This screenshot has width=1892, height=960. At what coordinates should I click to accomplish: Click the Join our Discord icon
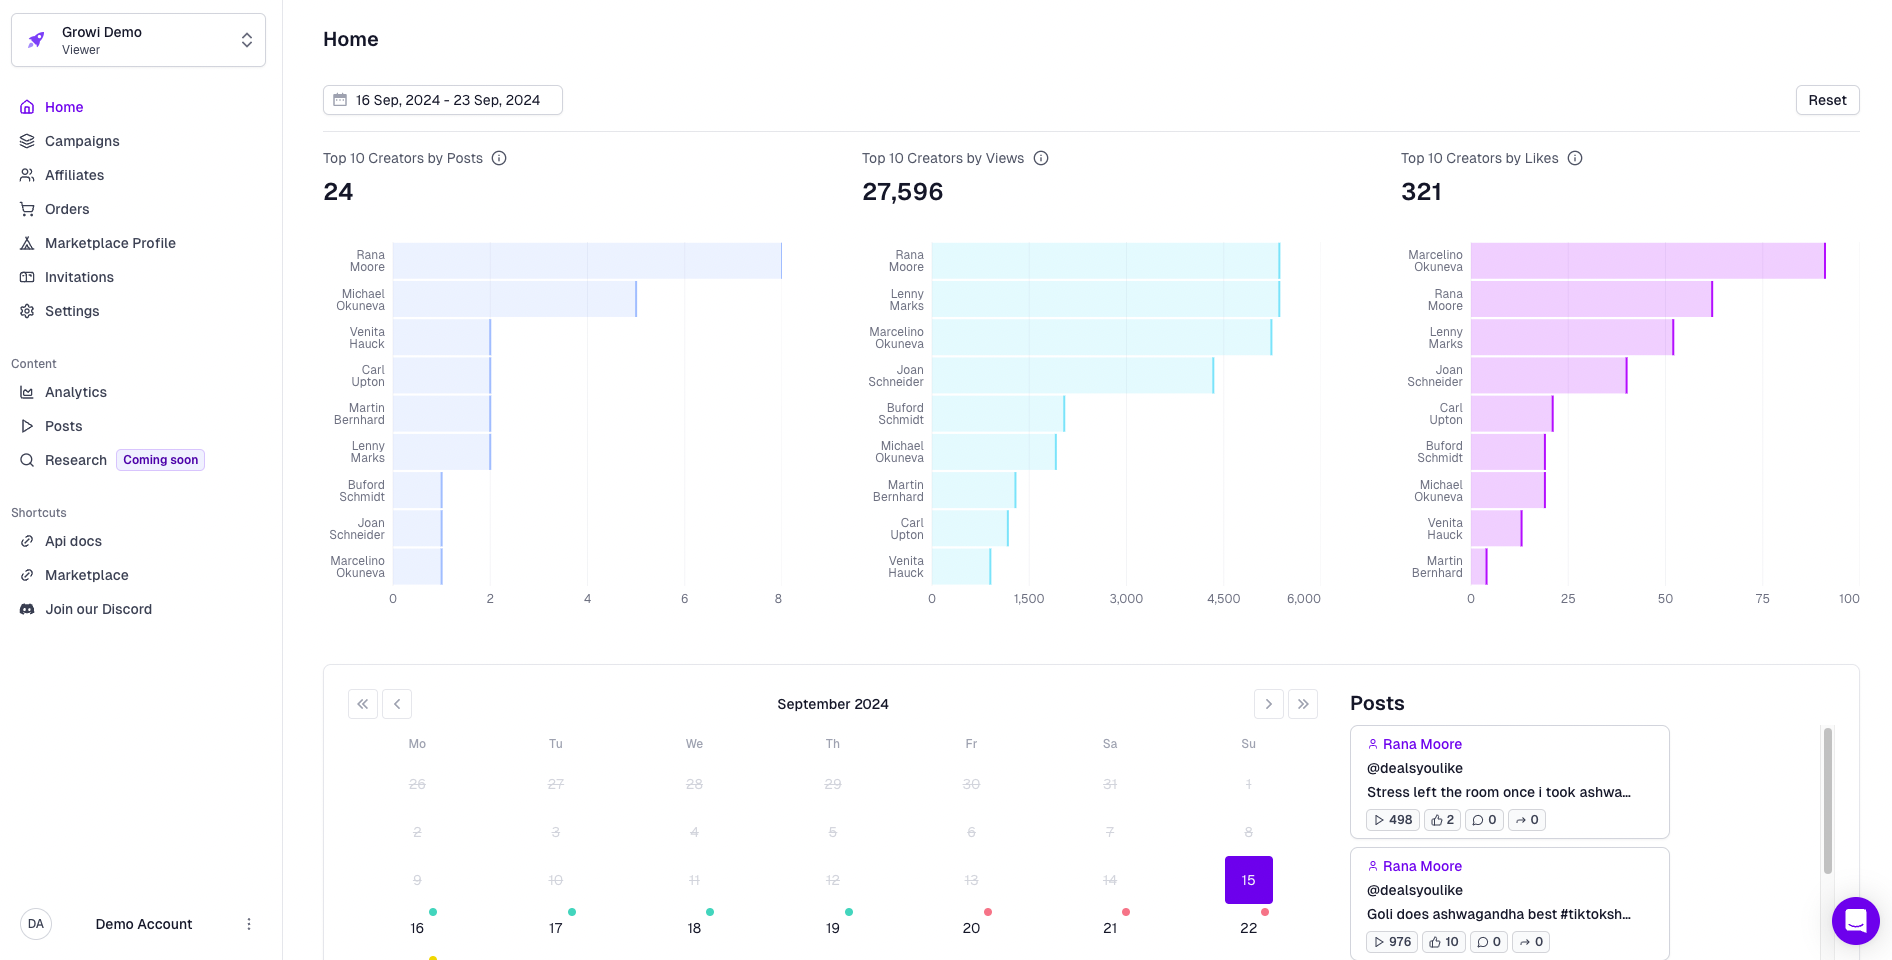pyautogui.click(x=27, y=609)
